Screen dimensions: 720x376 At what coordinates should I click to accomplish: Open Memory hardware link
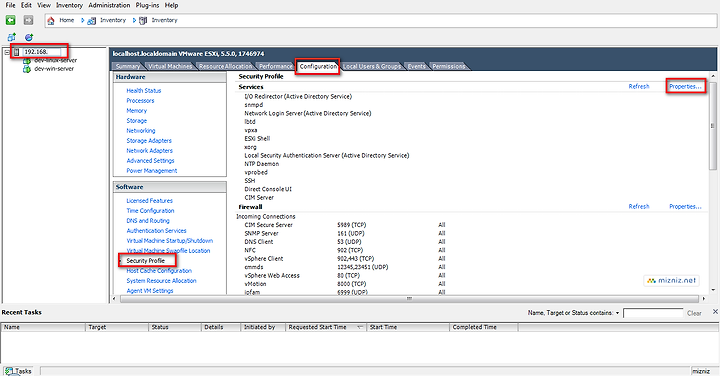click(136, 111)
